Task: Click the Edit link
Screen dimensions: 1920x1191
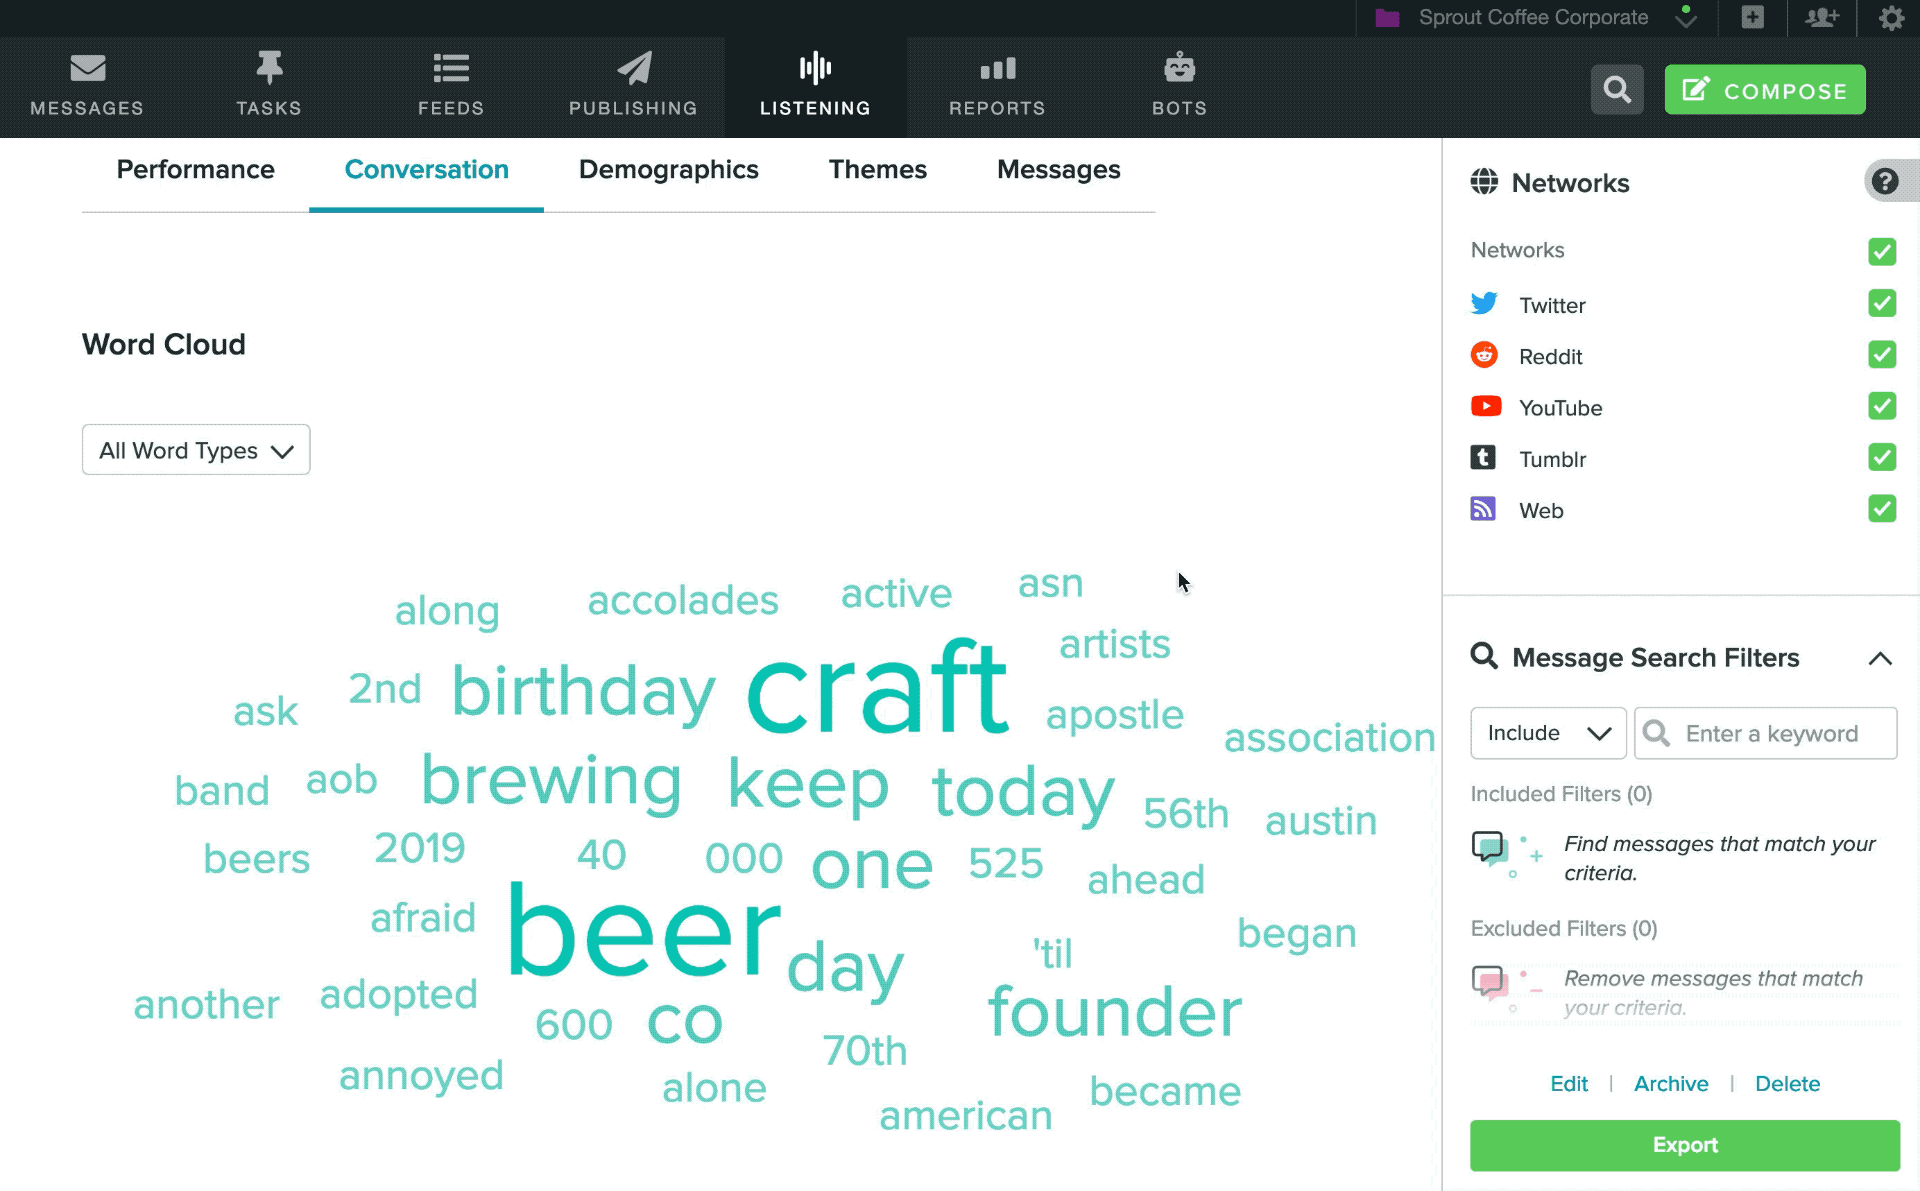Action: (1568, 1084)
